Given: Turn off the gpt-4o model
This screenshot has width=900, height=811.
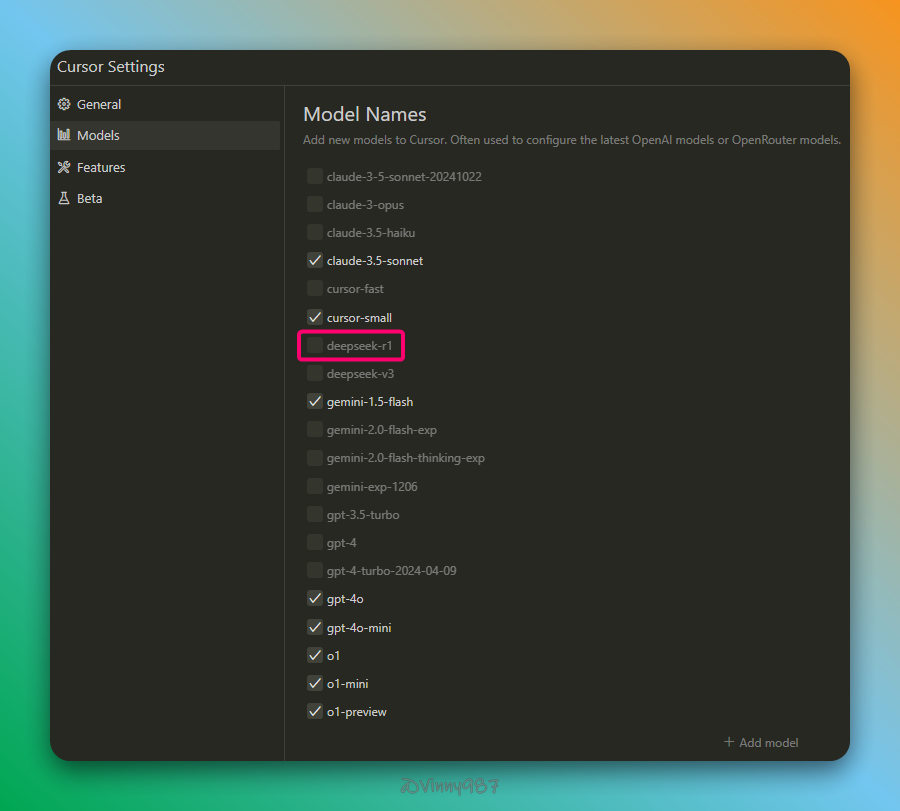Looking at the screenshot, I should pos(315,599).
